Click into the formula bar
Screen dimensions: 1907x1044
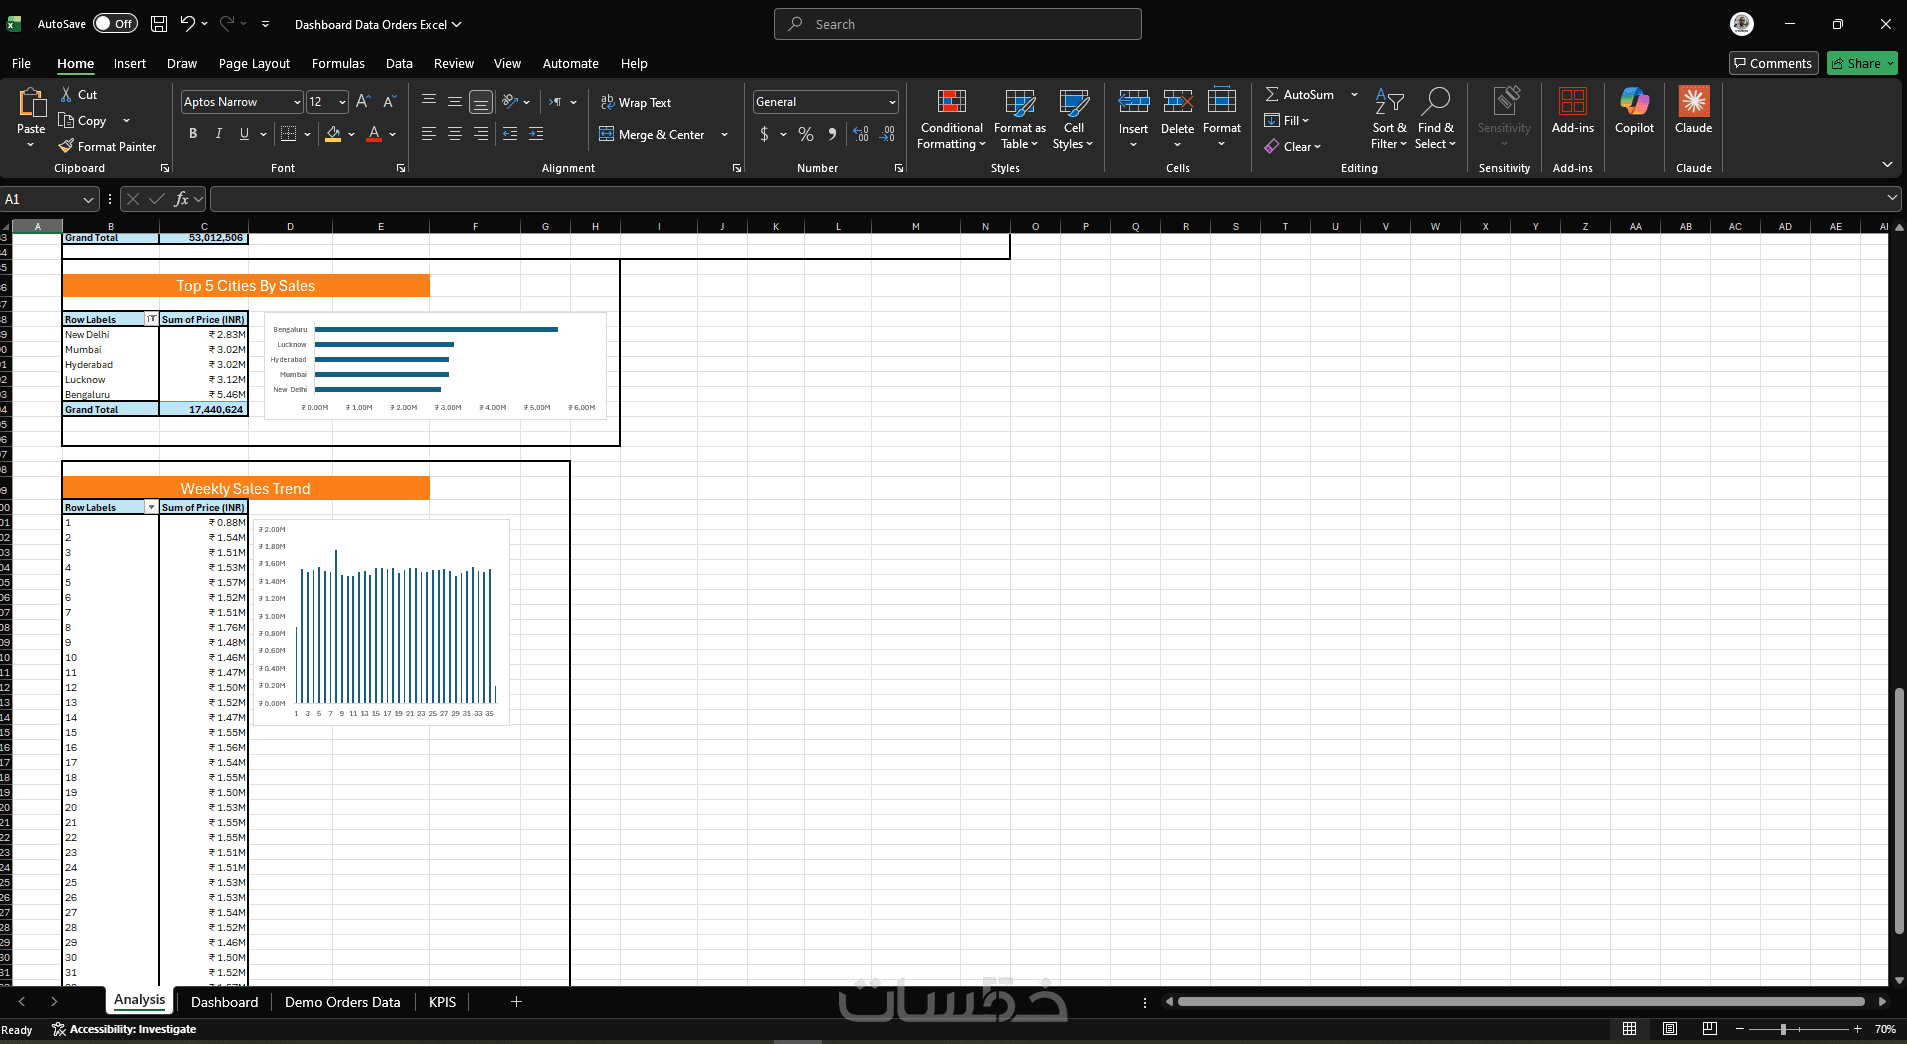1046,199
